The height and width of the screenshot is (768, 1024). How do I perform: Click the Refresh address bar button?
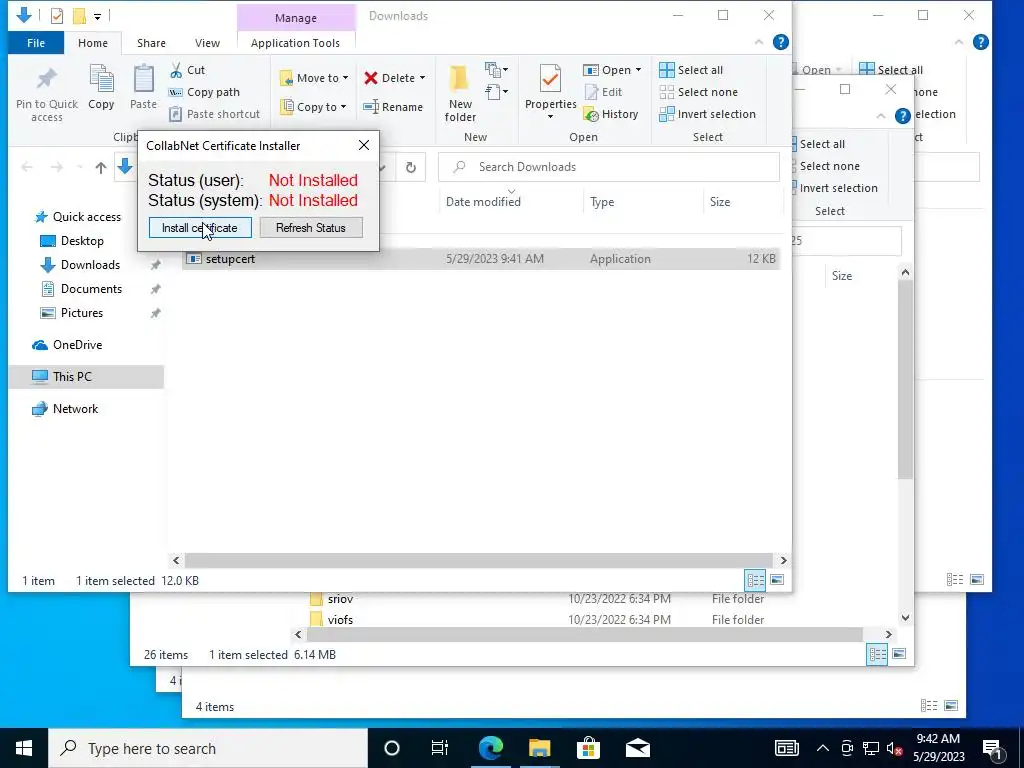coord(411,168)
